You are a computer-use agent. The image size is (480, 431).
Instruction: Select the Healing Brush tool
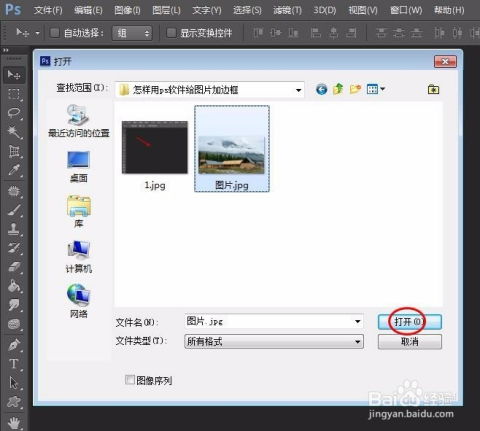pos(14,192)
